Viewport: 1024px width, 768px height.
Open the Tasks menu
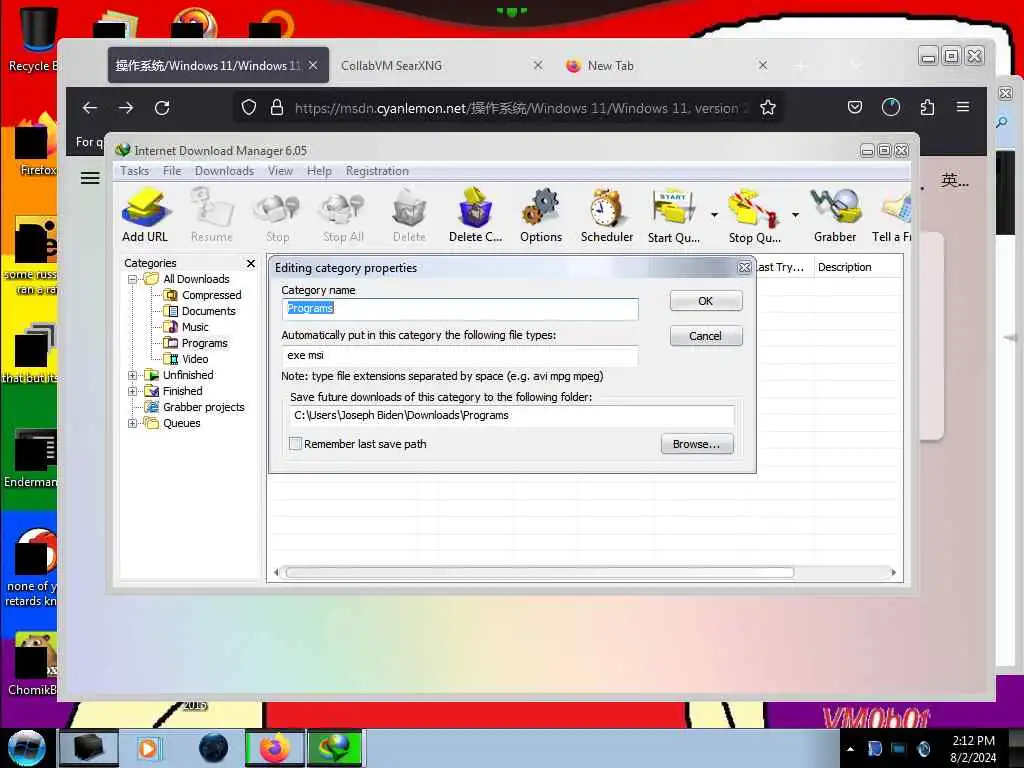click(x=135, y=171)
